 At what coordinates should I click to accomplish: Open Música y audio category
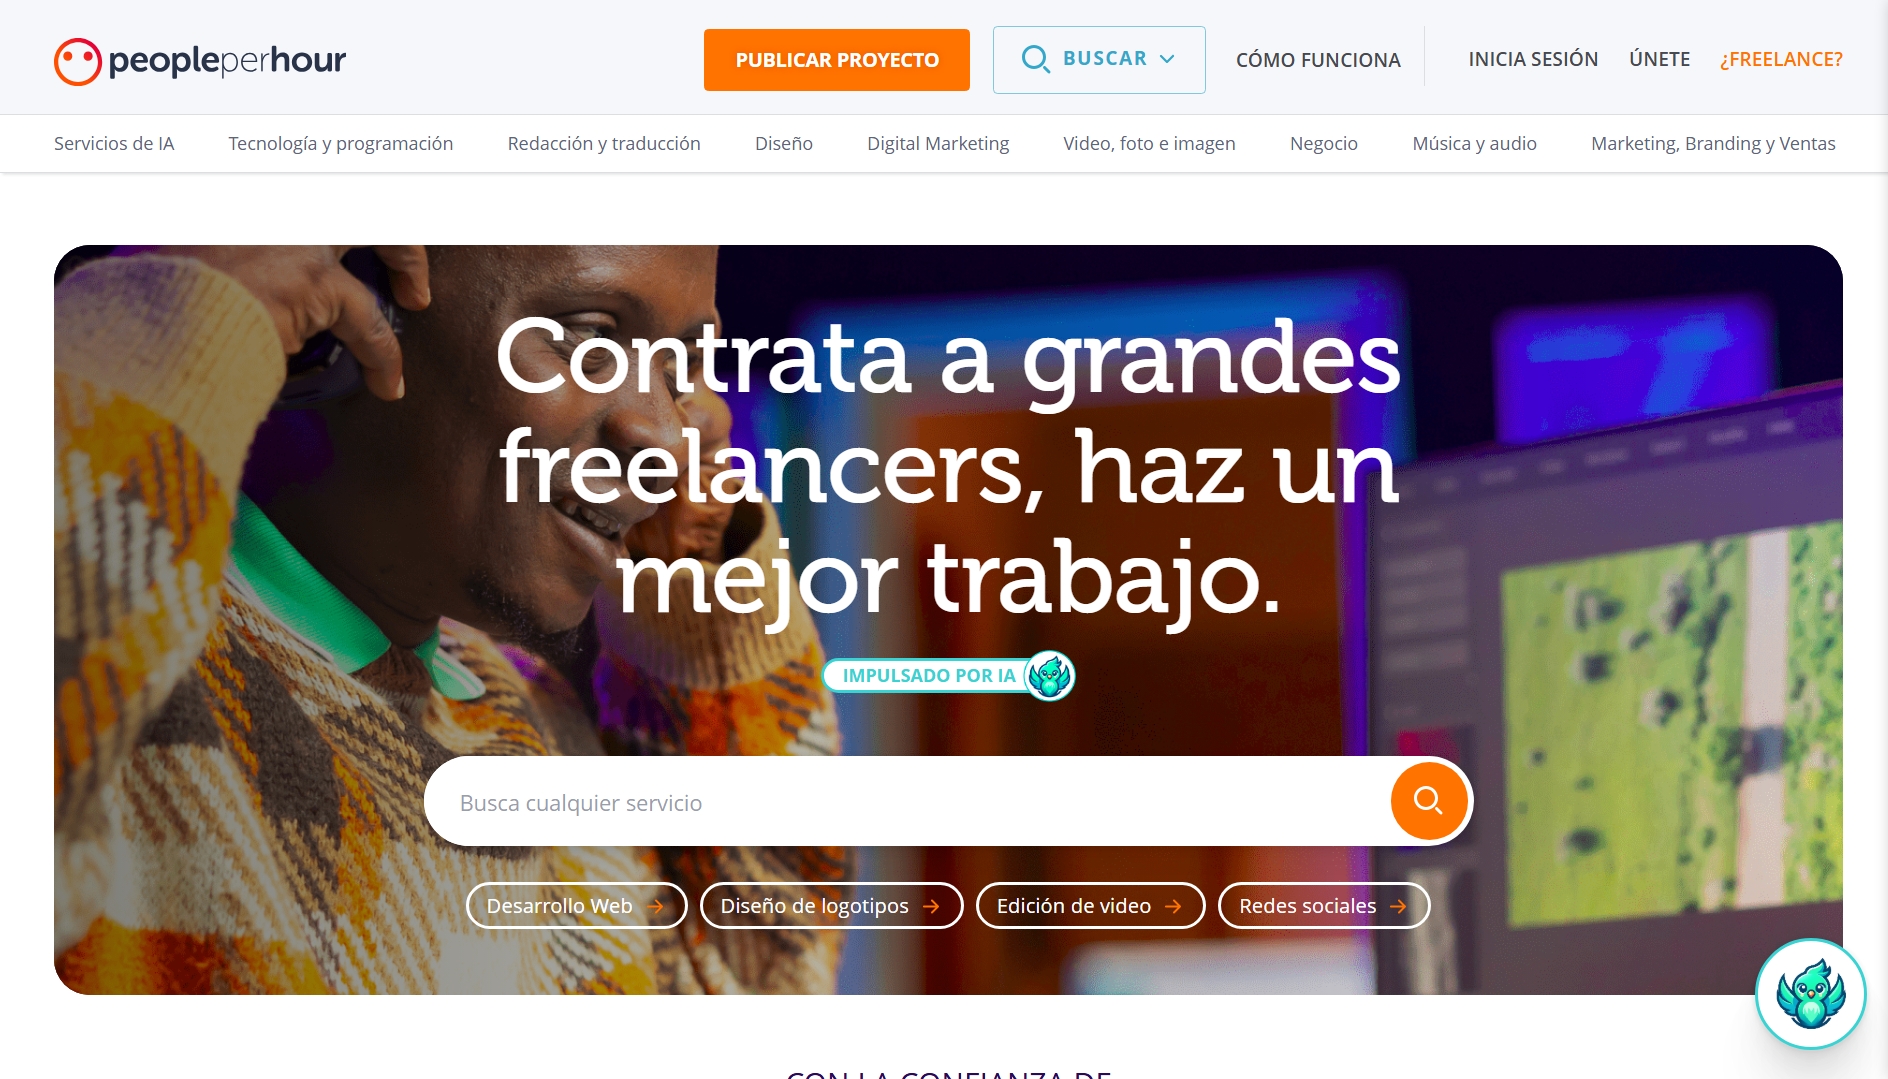[x=1474, y=143]
